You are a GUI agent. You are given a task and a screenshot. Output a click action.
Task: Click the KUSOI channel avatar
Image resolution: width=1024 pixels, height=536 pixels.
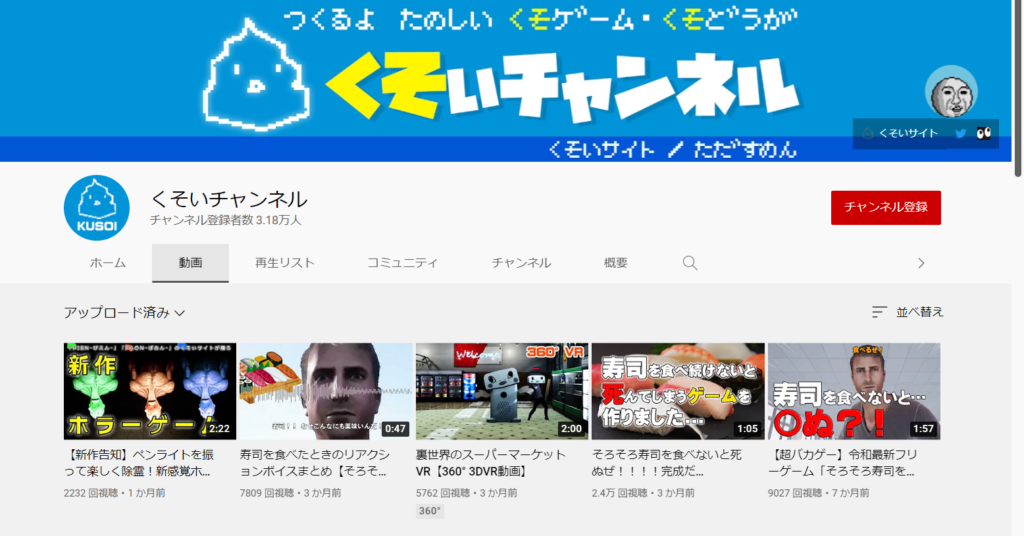pos(97,208)
